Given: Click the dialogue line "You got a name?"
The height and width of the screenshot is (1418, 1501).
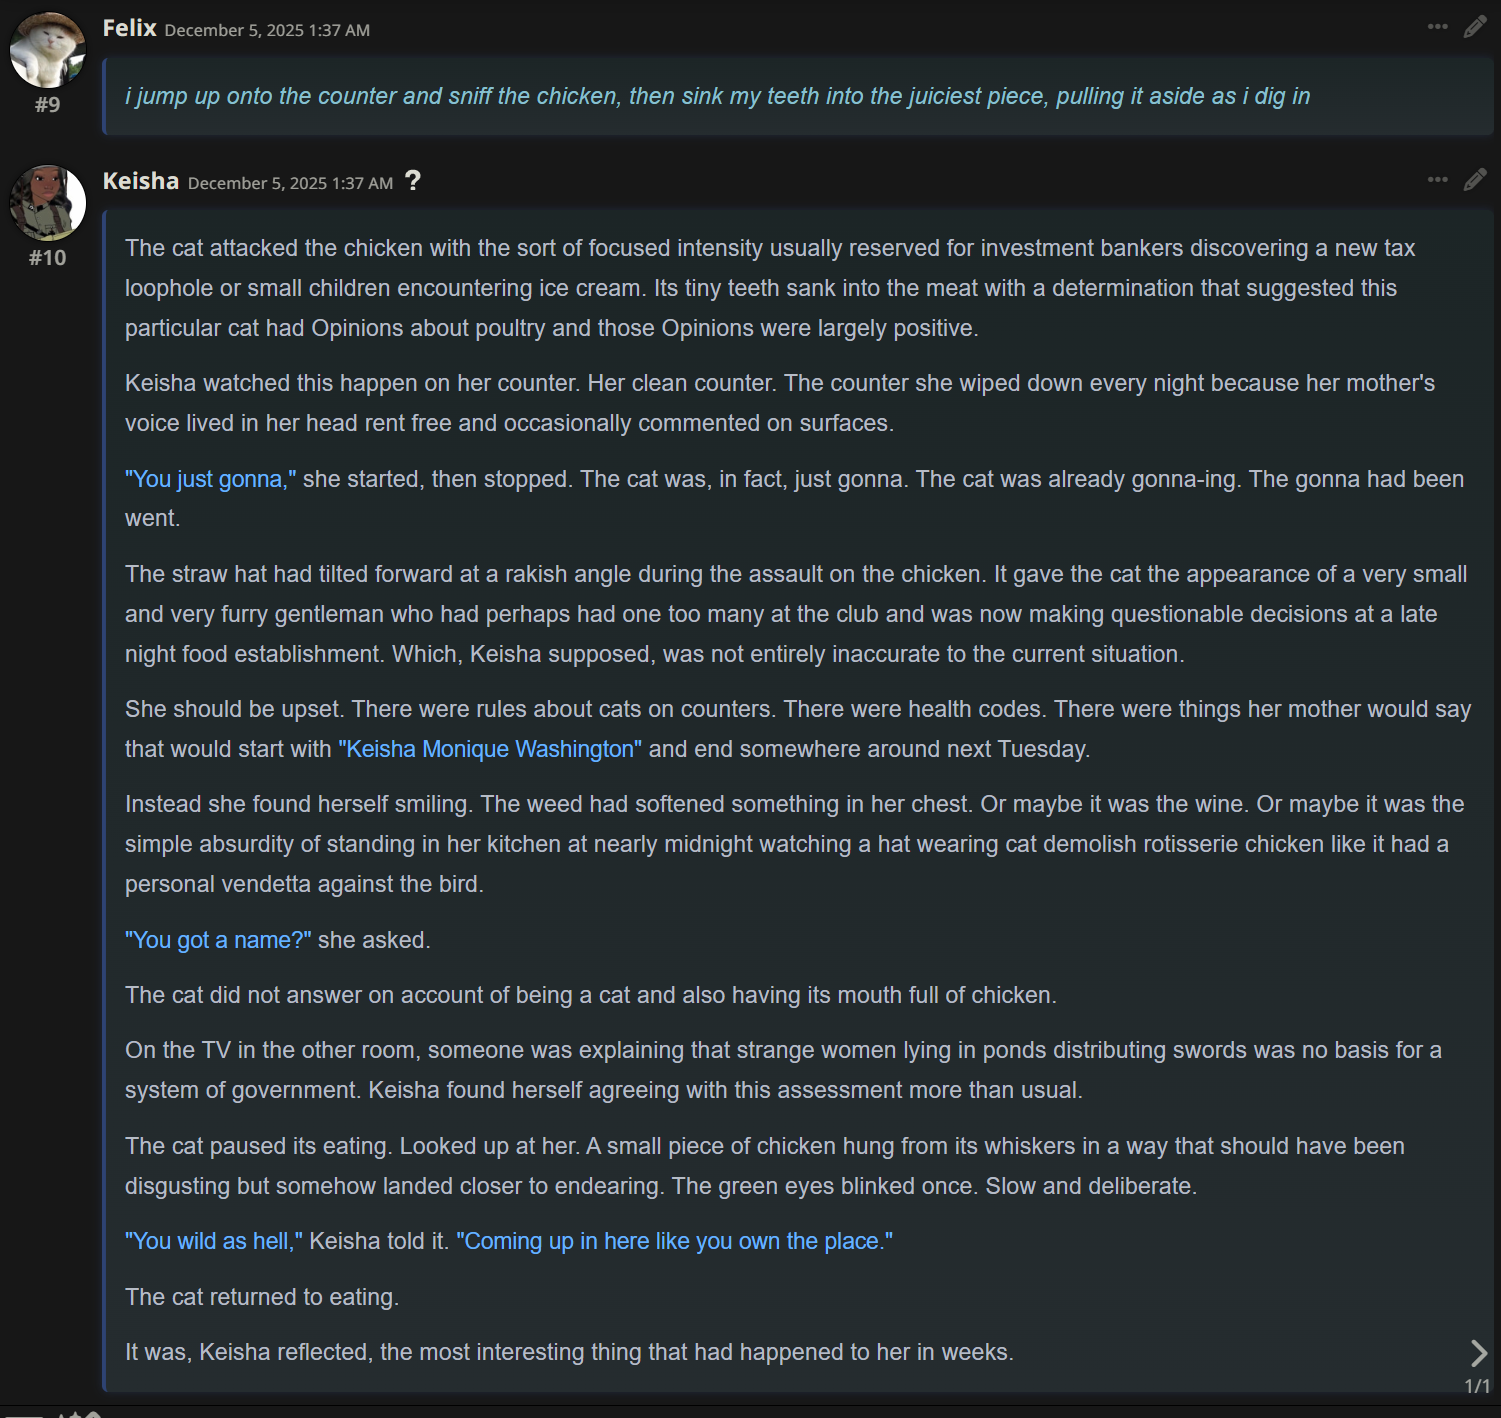Looking at the screenshot, I should coord(218,940).
